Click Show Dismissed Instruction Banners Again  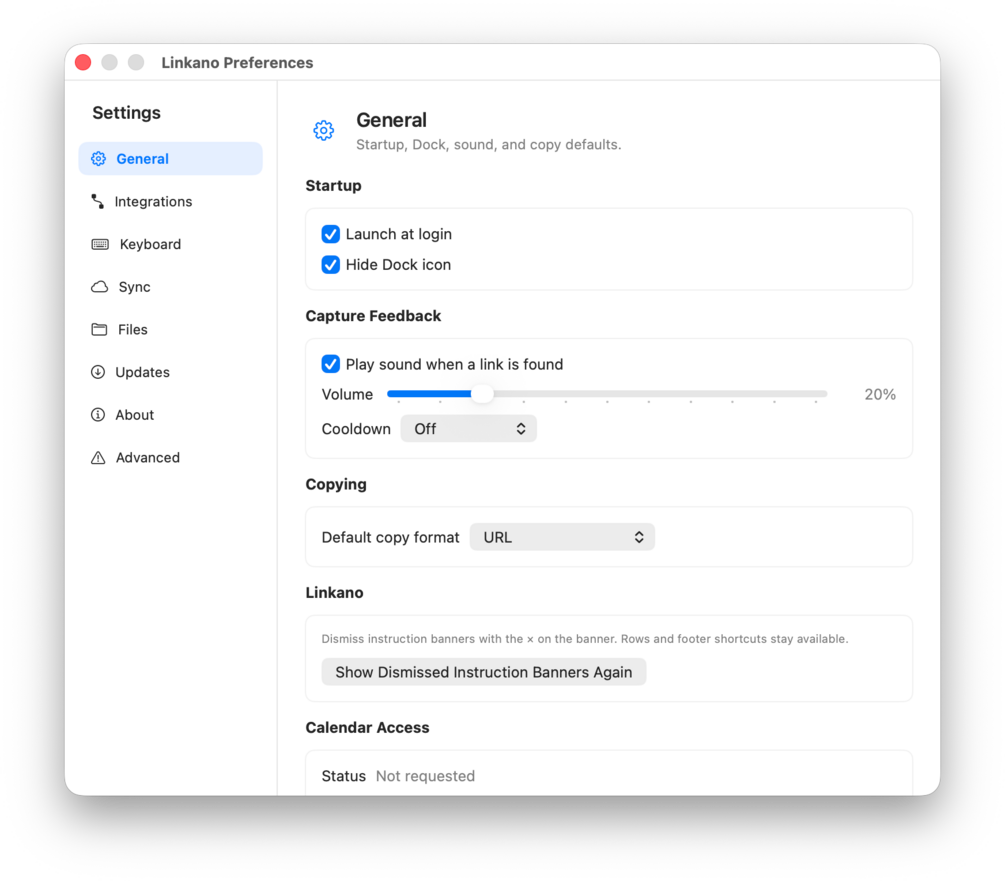pyautogui.click(x=484, y=672)
